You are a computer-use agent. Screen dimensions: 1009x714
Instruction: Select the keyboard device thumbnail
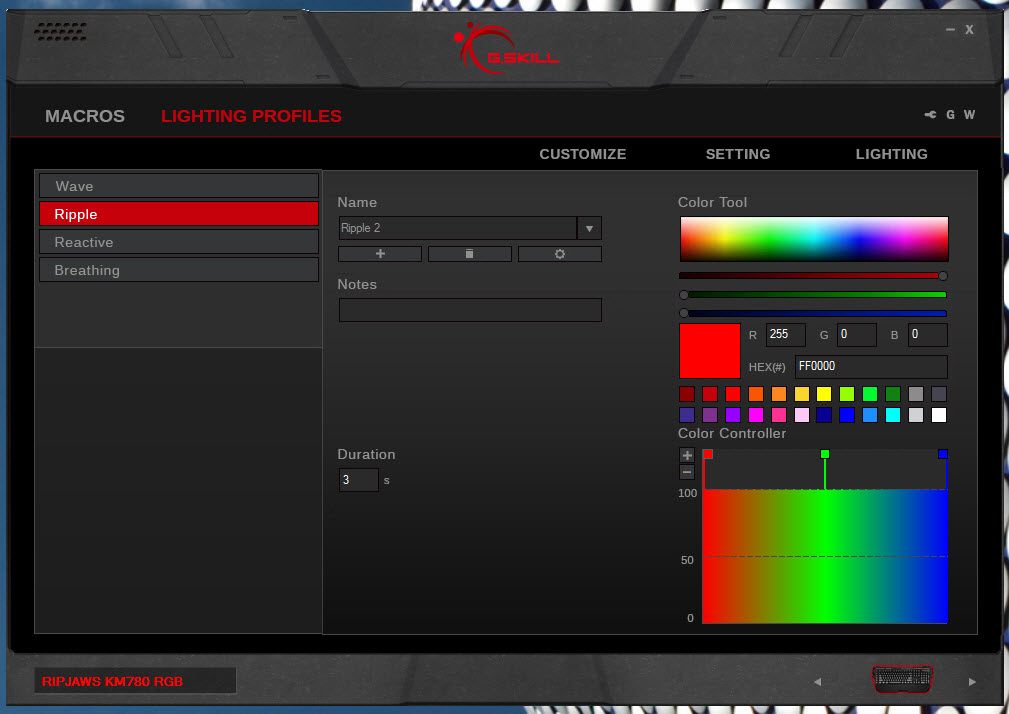tap(902, 679)
